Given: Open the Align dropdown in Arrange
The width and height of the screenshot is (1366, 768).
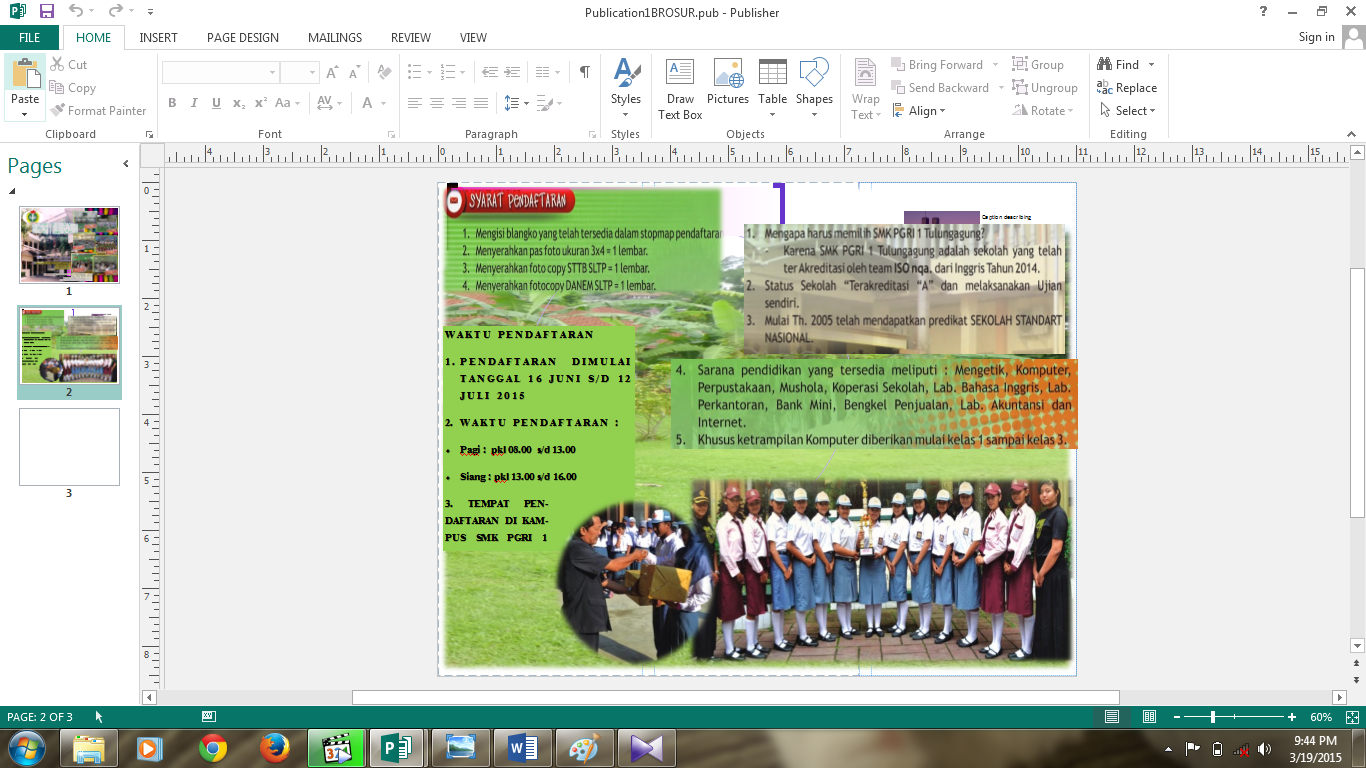Looking at the screenshot, I should (918, 111).
